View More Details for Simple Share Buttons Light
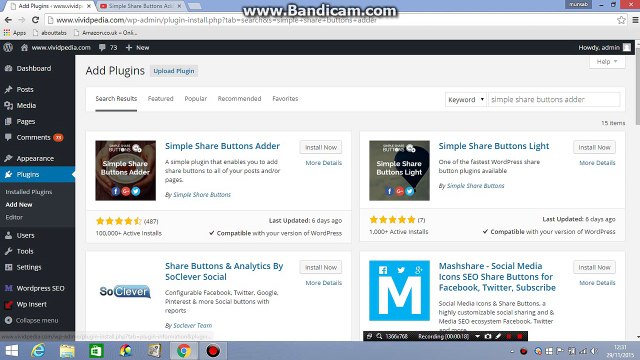The width and height of the screenshot is (640, 360). 597,163
